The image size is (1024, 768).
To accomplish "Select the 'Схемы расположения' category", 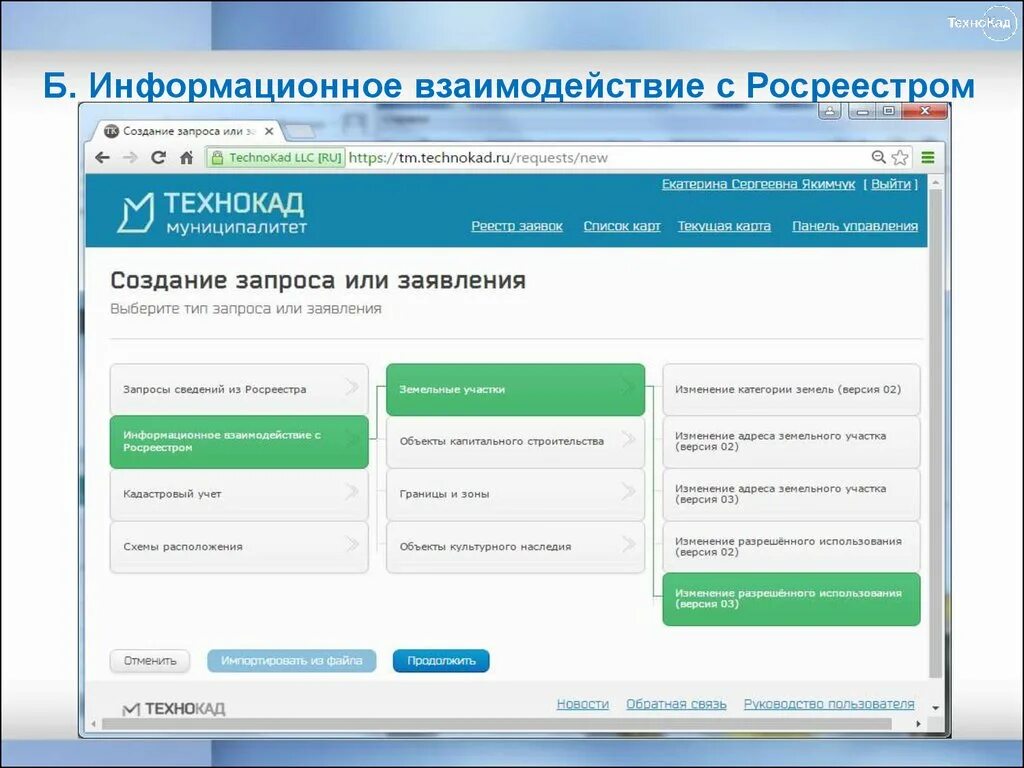I will 239,547.
